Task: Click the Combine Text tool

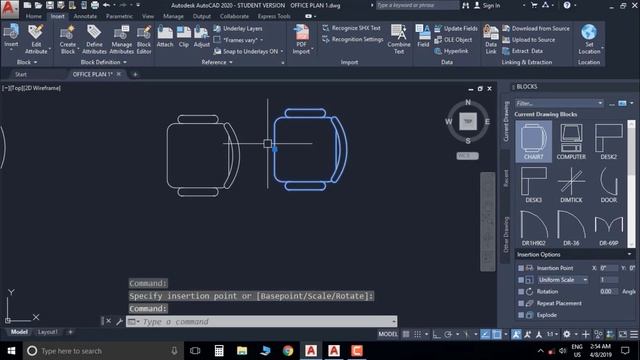Action: 399,39
